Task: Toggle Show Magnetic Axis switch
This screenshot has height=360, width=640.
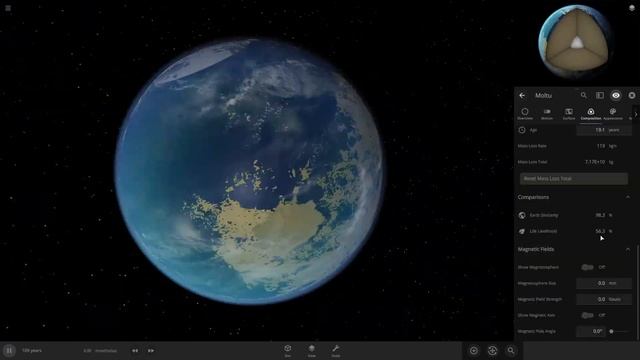Action: coord(587,315)
